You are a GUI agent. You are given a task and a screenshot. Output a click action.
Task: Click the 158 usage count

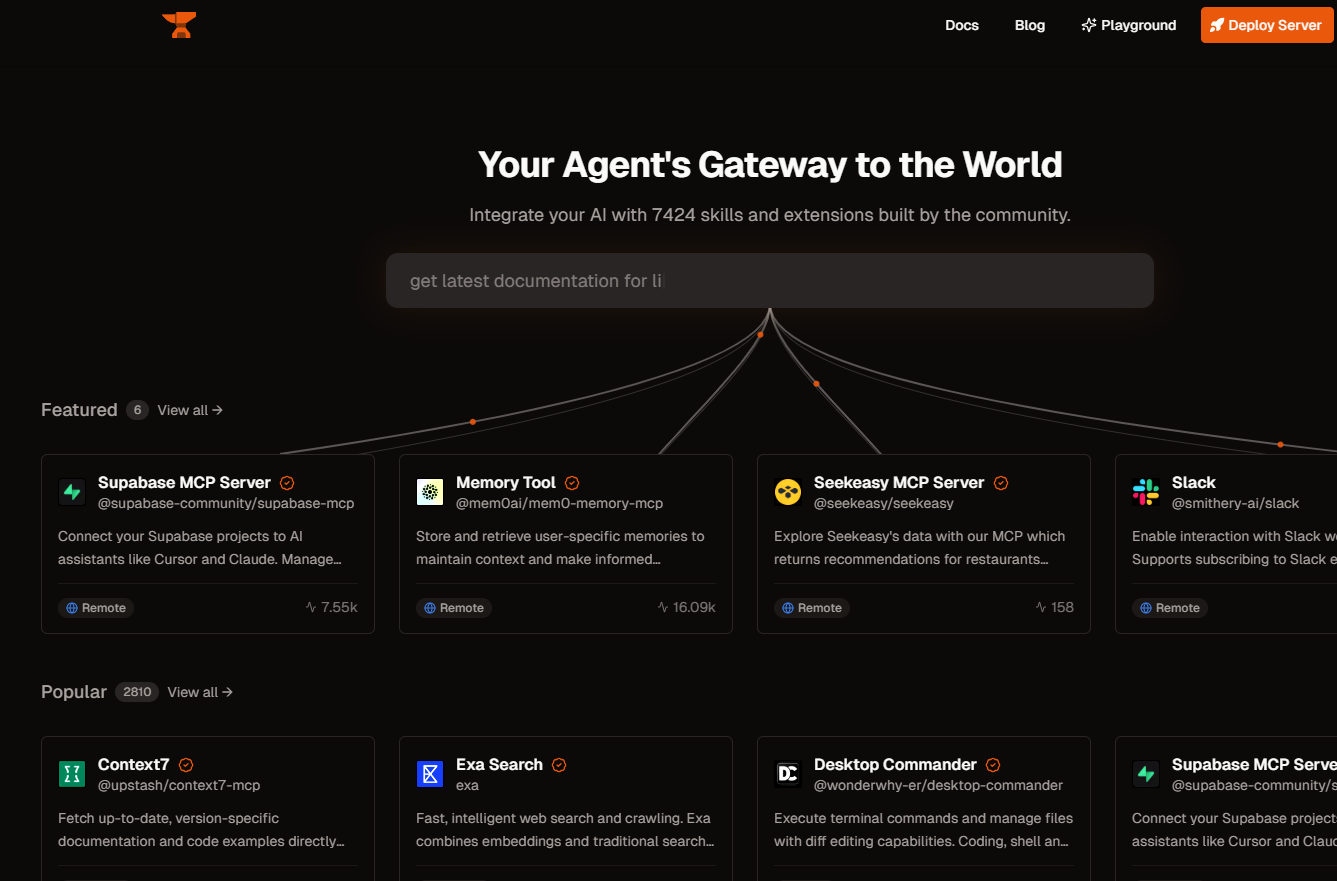(x=1054, y=607)
